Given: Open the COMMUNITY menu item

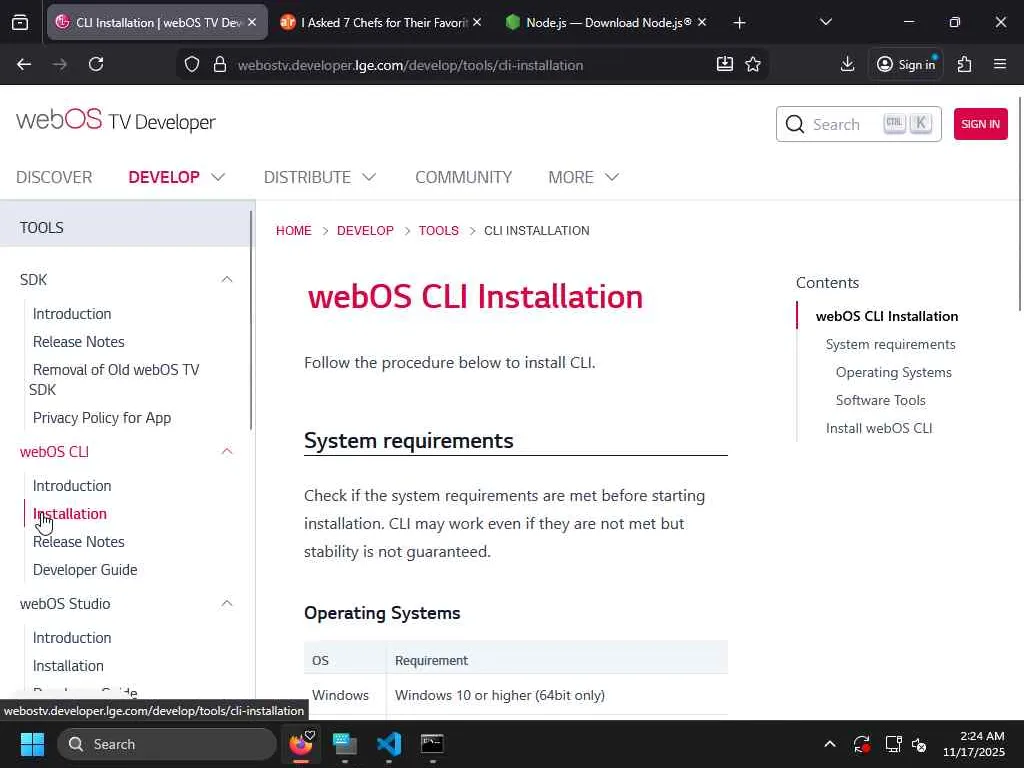Looking at the screenshot, I should 464,177.
